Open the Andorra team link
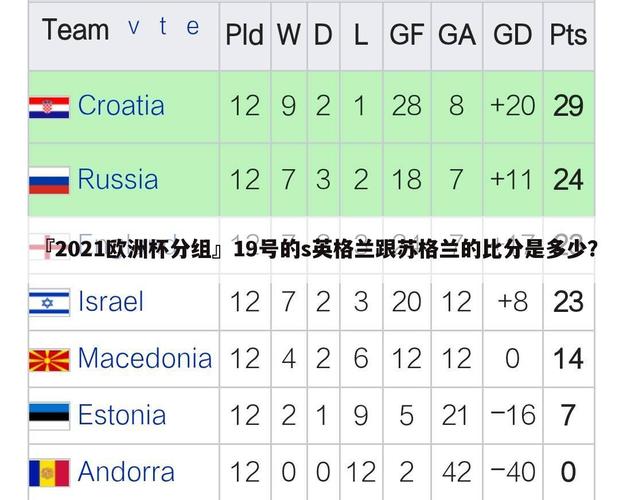Viewport: 619px width, 500px height. pos(126,472)
